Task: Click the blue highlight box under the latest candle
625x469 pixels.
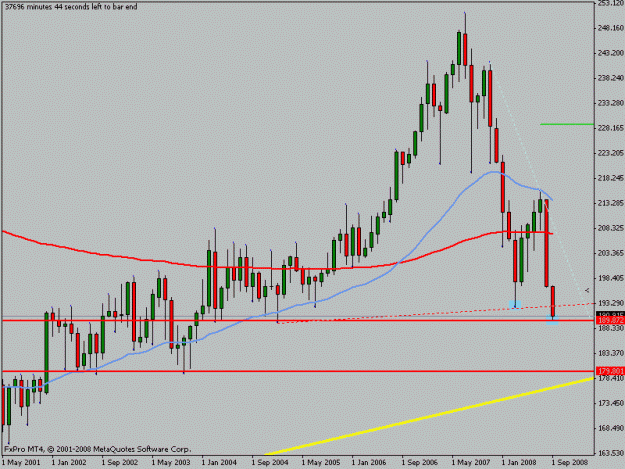Action: coord(552,320)
